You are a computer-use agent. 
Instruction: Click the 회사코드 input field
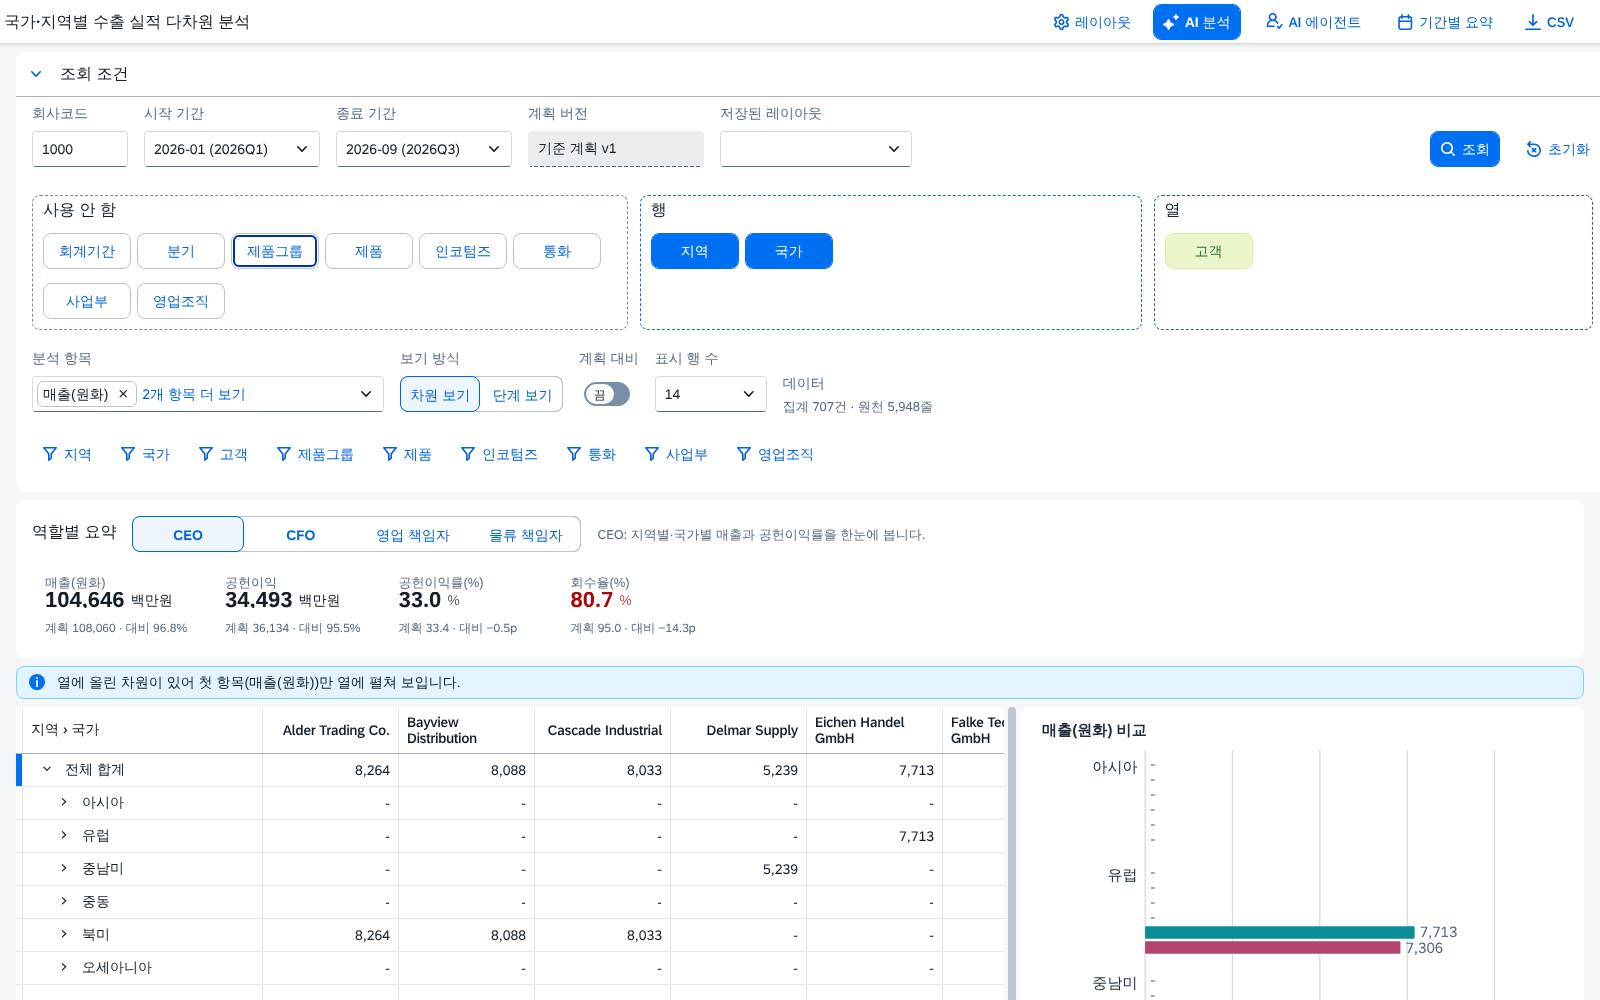coord(80,149)
